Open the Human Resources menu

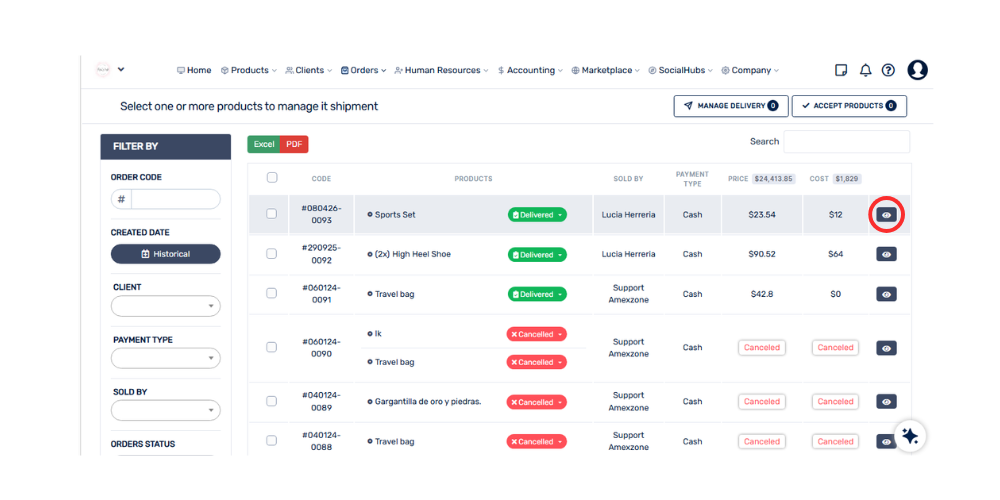441,70
